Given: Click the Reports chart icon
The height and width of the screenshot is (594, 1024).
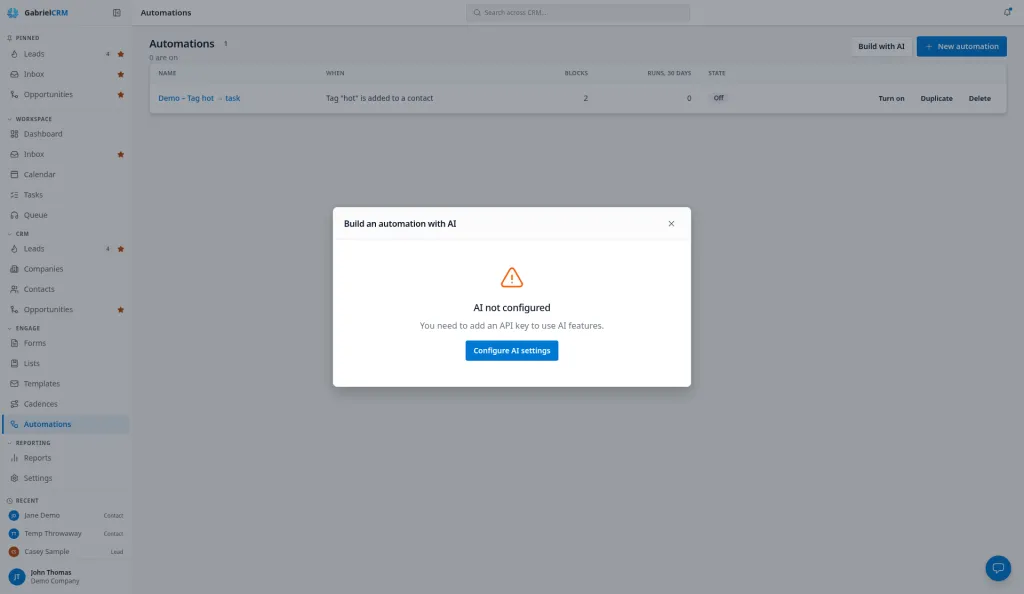Looking at the screenshot, I should click(14, 458).
